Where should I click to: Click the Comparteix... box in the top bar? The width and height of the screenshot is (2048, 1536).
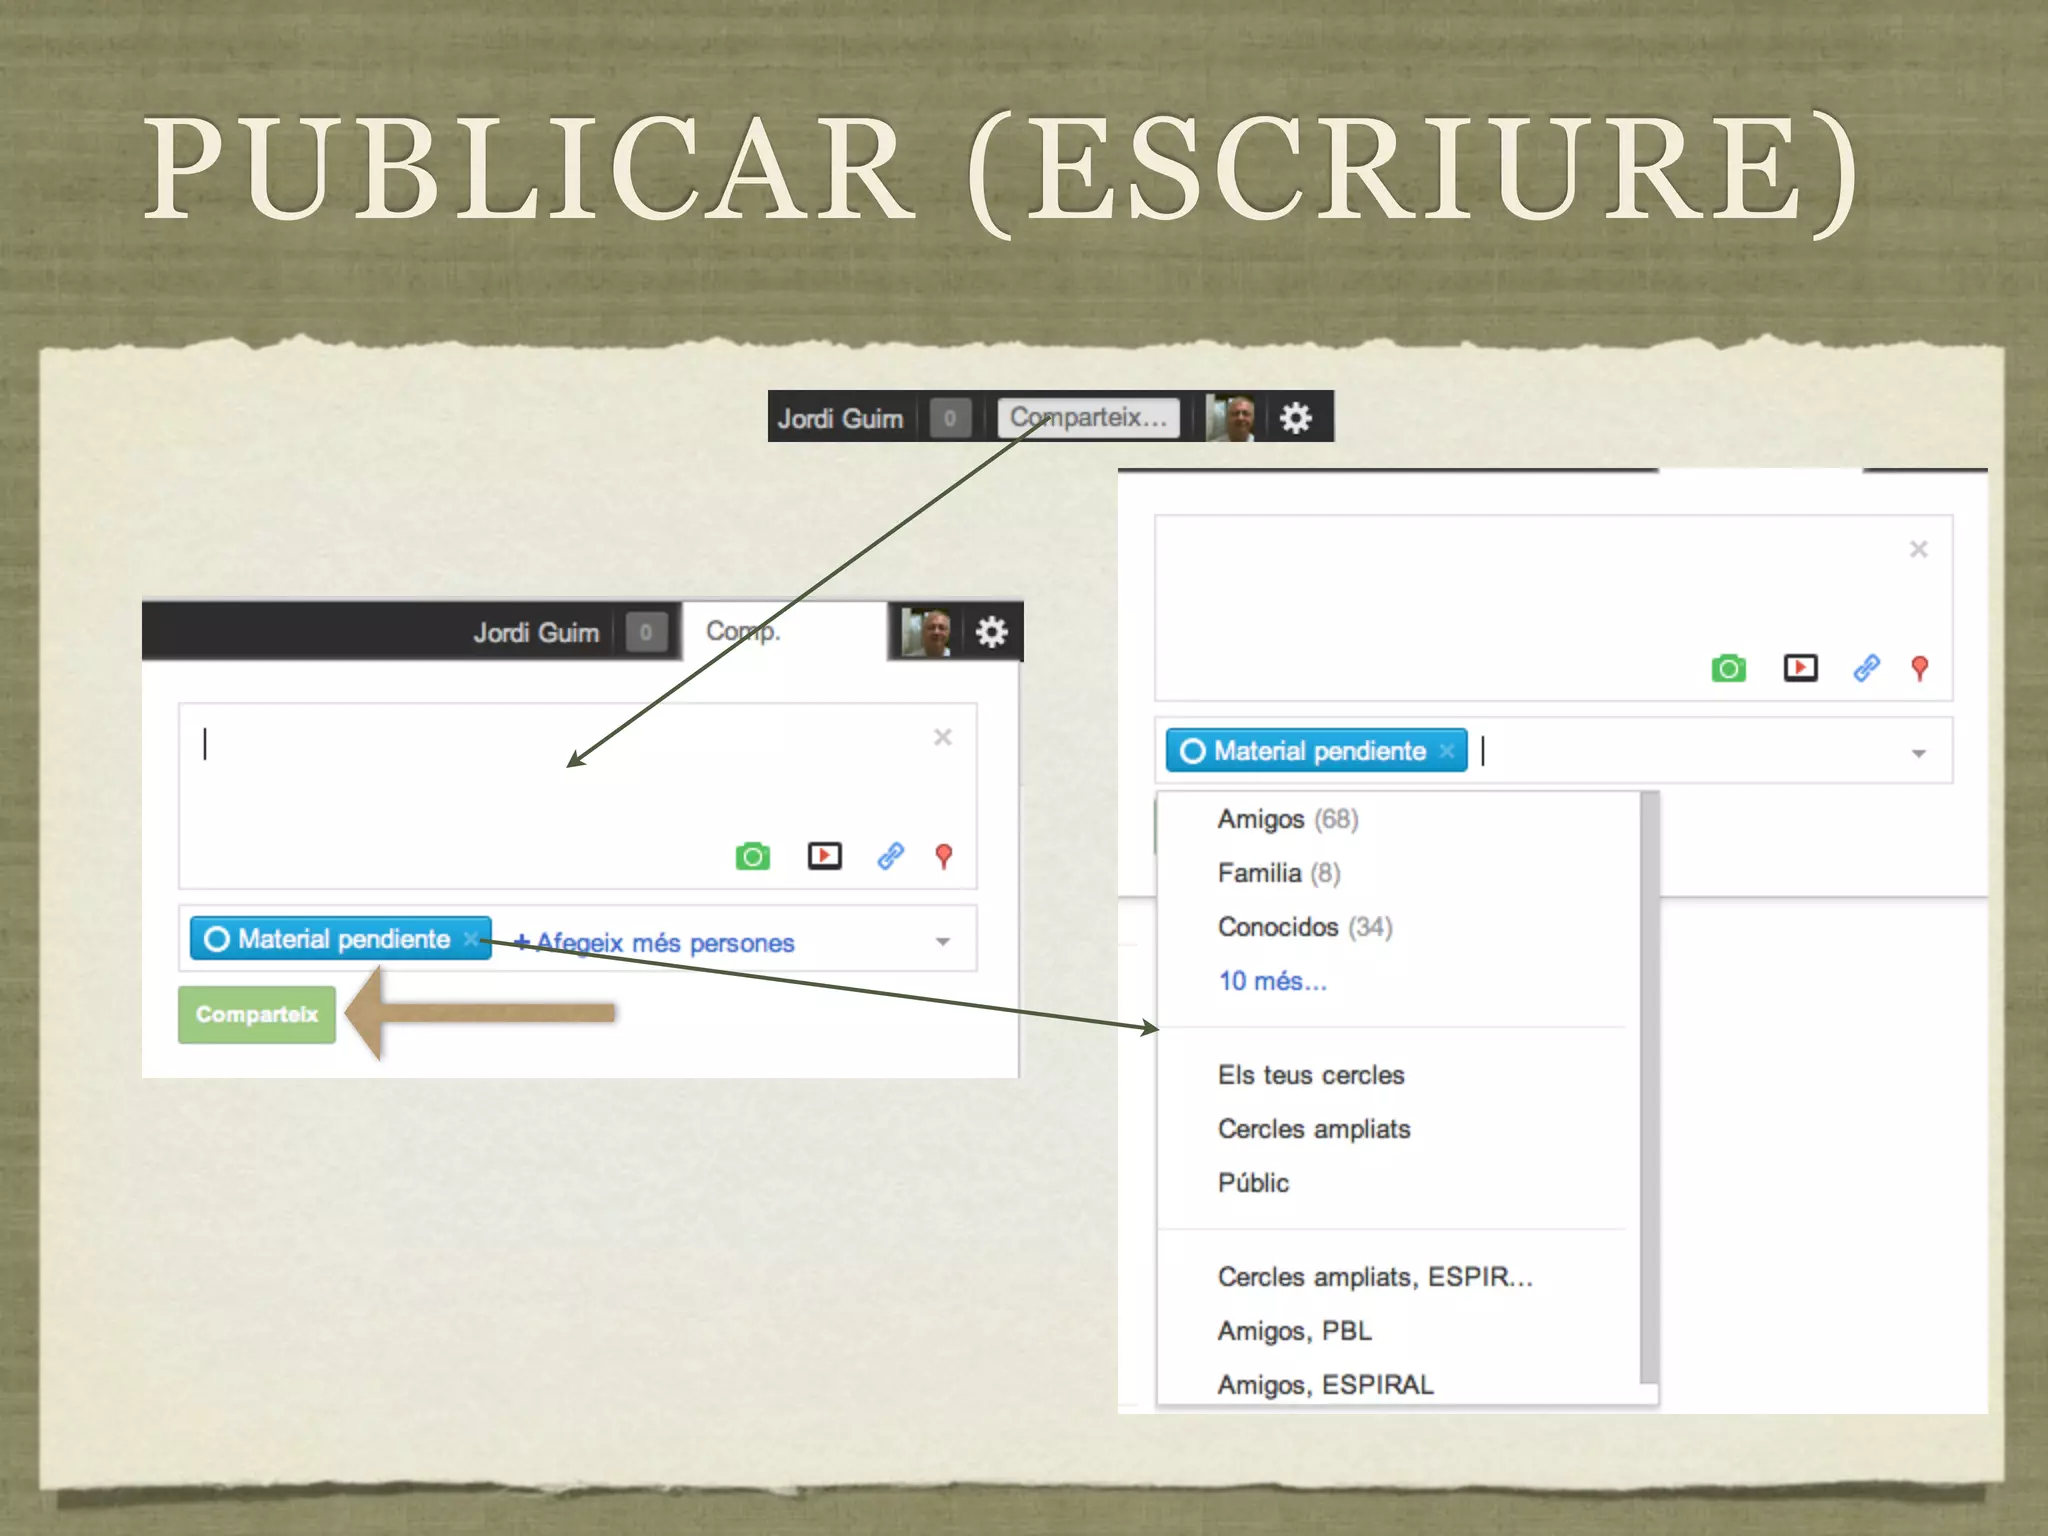(x=1088, y=417)
